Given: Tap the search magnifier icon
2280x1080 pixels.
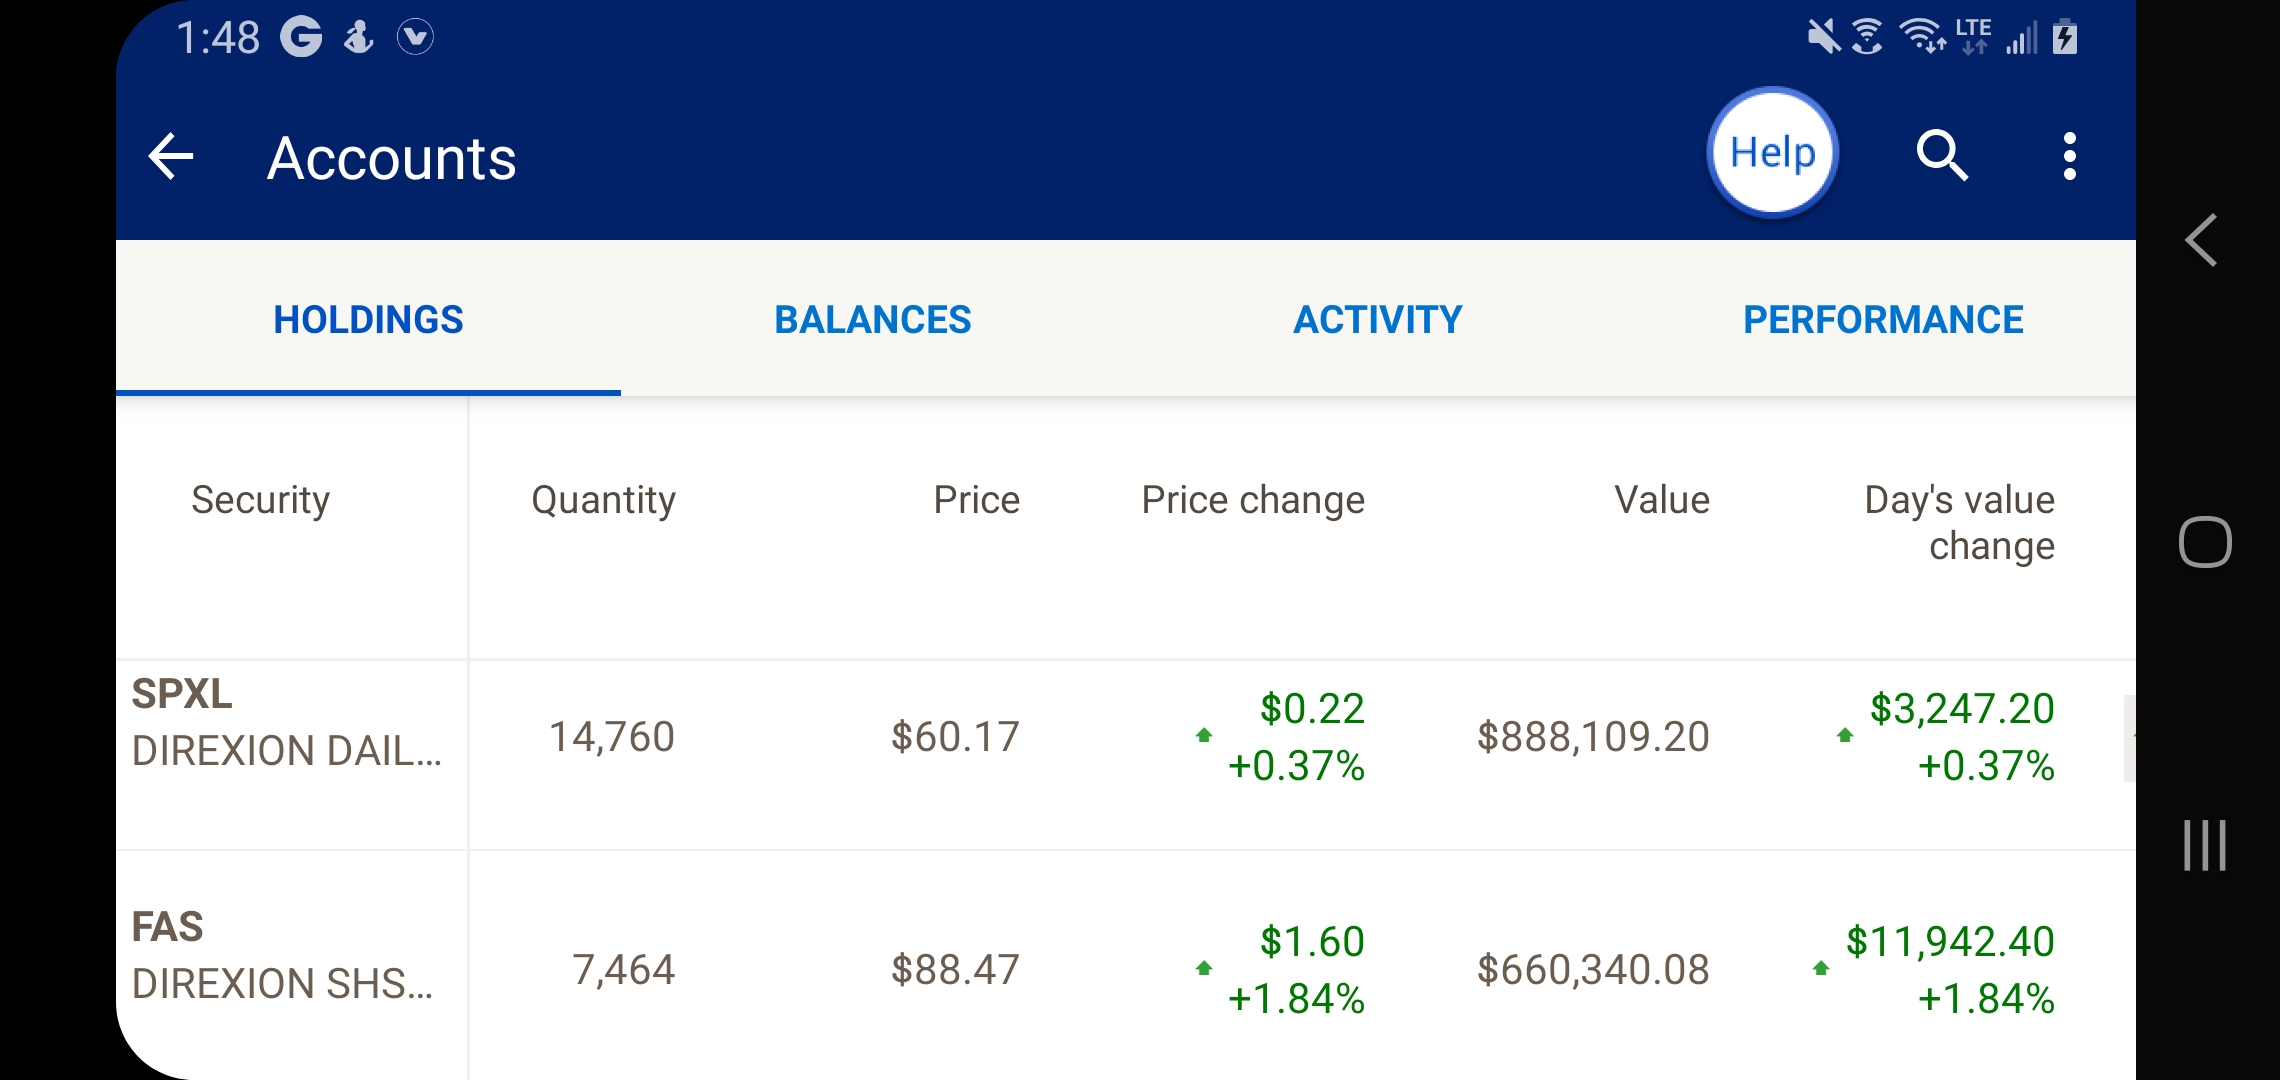Looking at the screenshot, I should click(1942, 156).
